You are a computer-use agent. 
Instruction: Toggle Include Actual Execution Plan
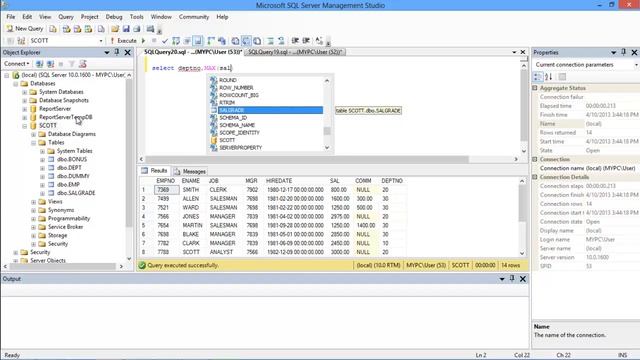click(211, 40)
